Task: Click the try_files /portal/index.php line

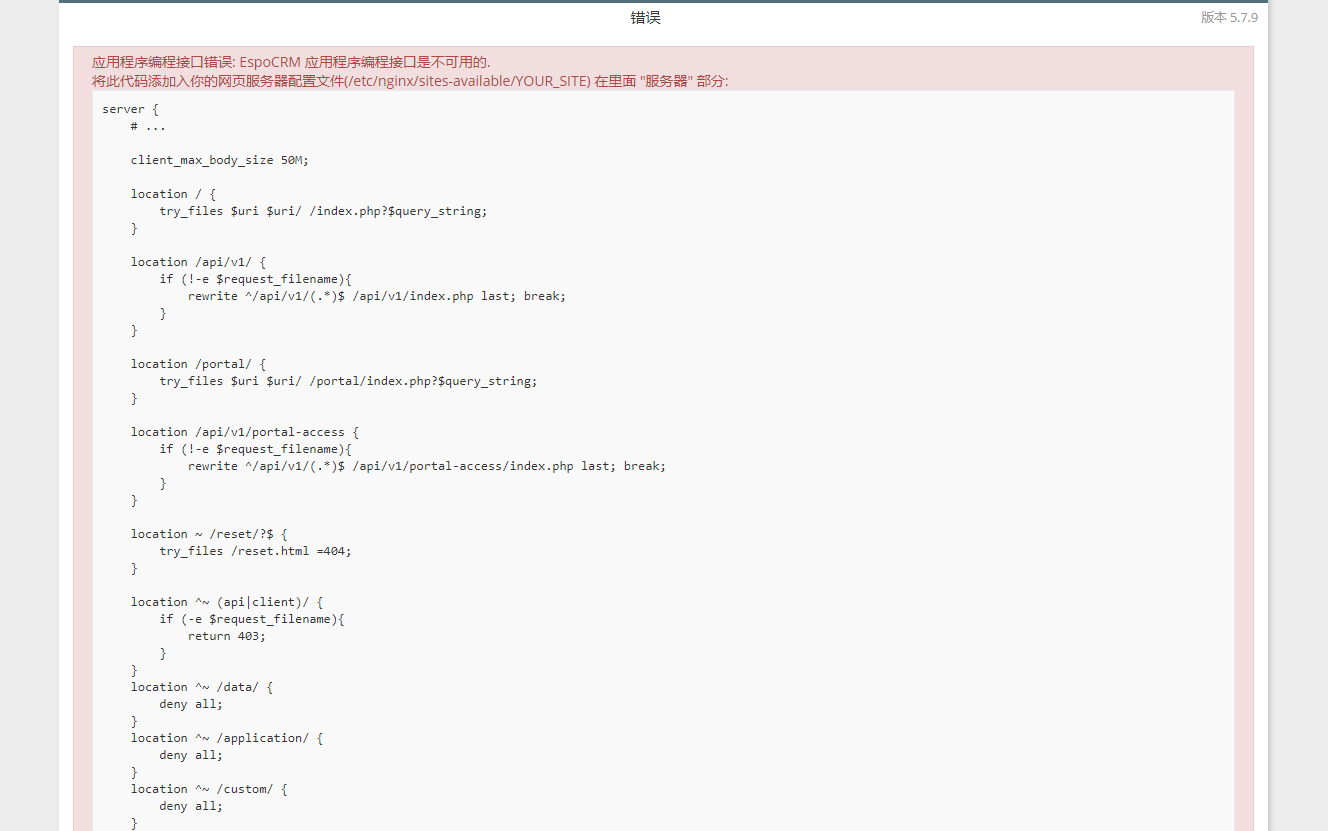Action: pyautogui.click(x=348, y=381)
